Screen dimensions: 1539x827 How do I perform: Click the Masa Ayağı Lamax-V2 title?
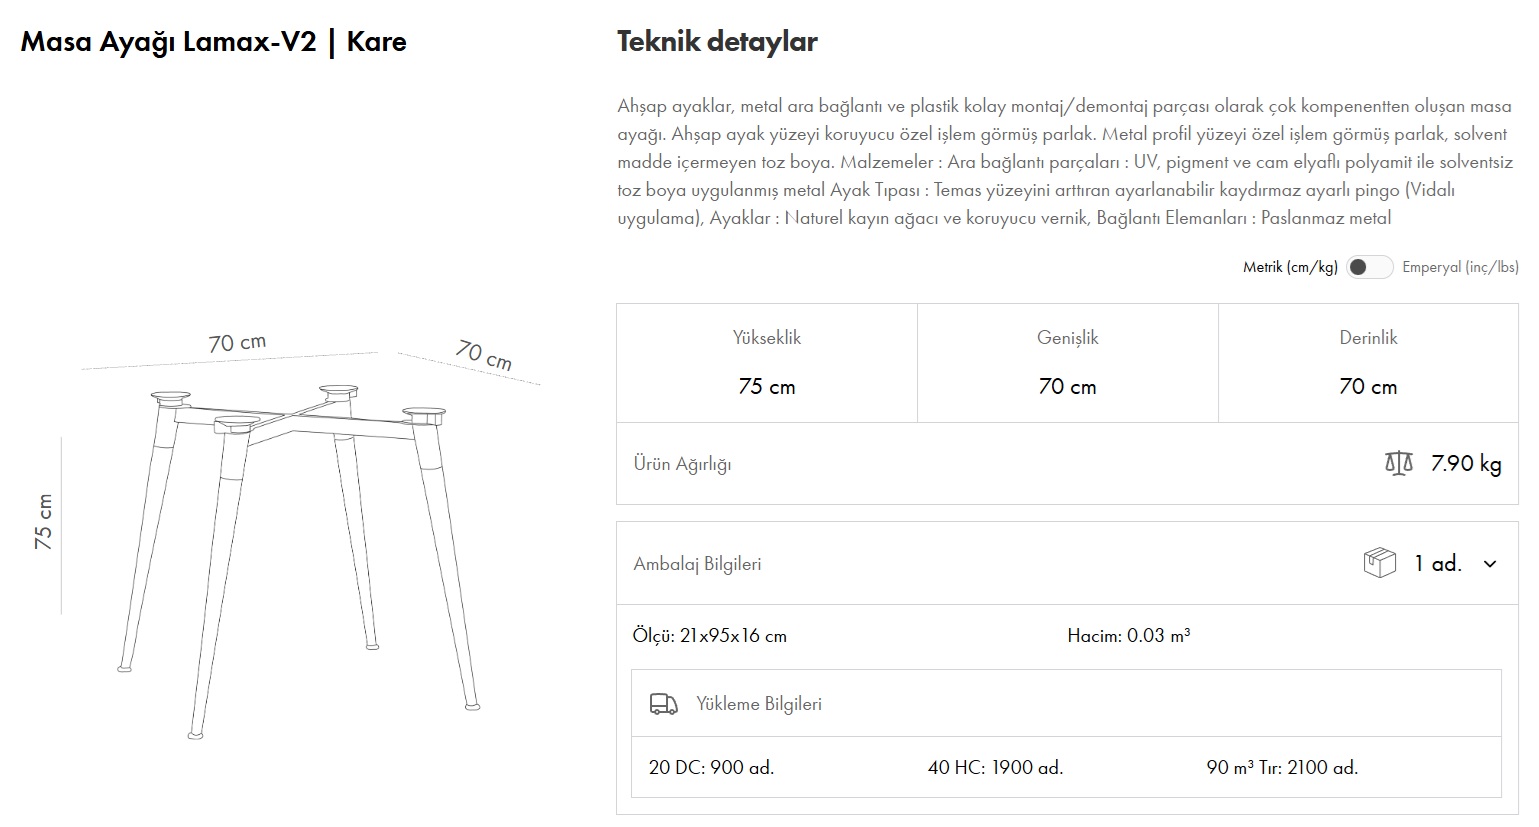point(213,42)
